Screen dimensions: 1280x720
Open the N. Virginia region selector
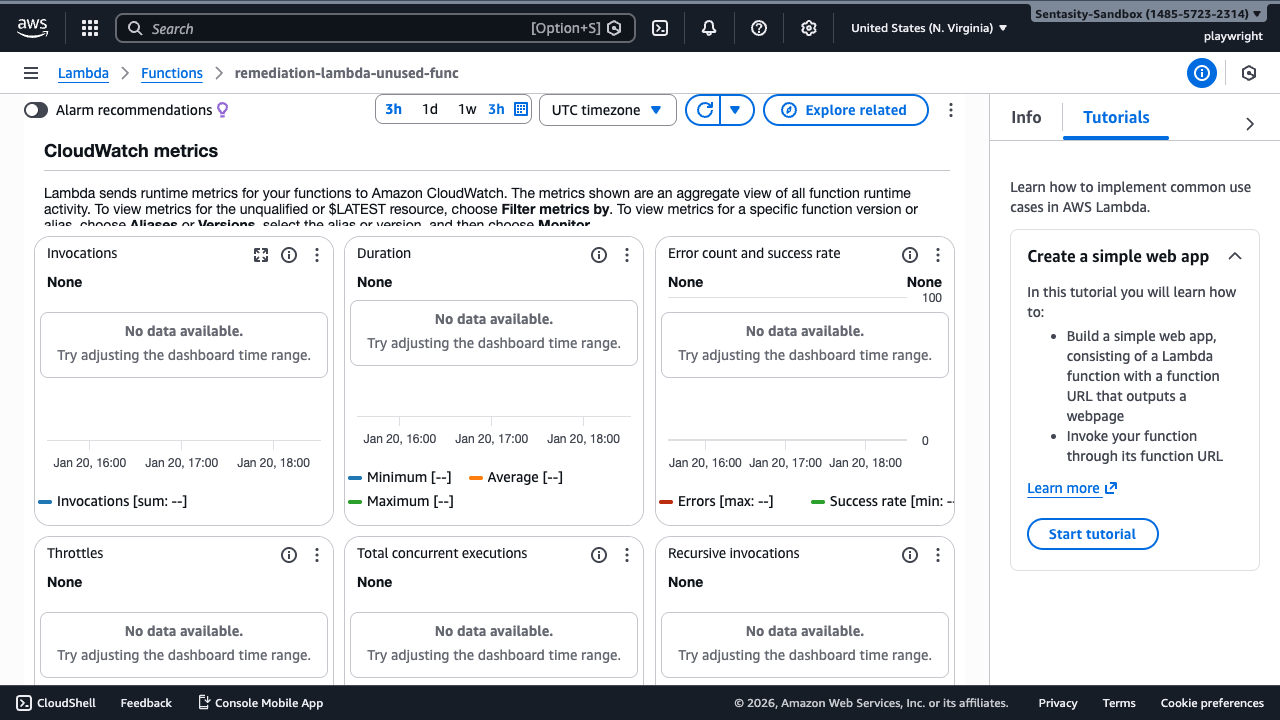[927, 27]
